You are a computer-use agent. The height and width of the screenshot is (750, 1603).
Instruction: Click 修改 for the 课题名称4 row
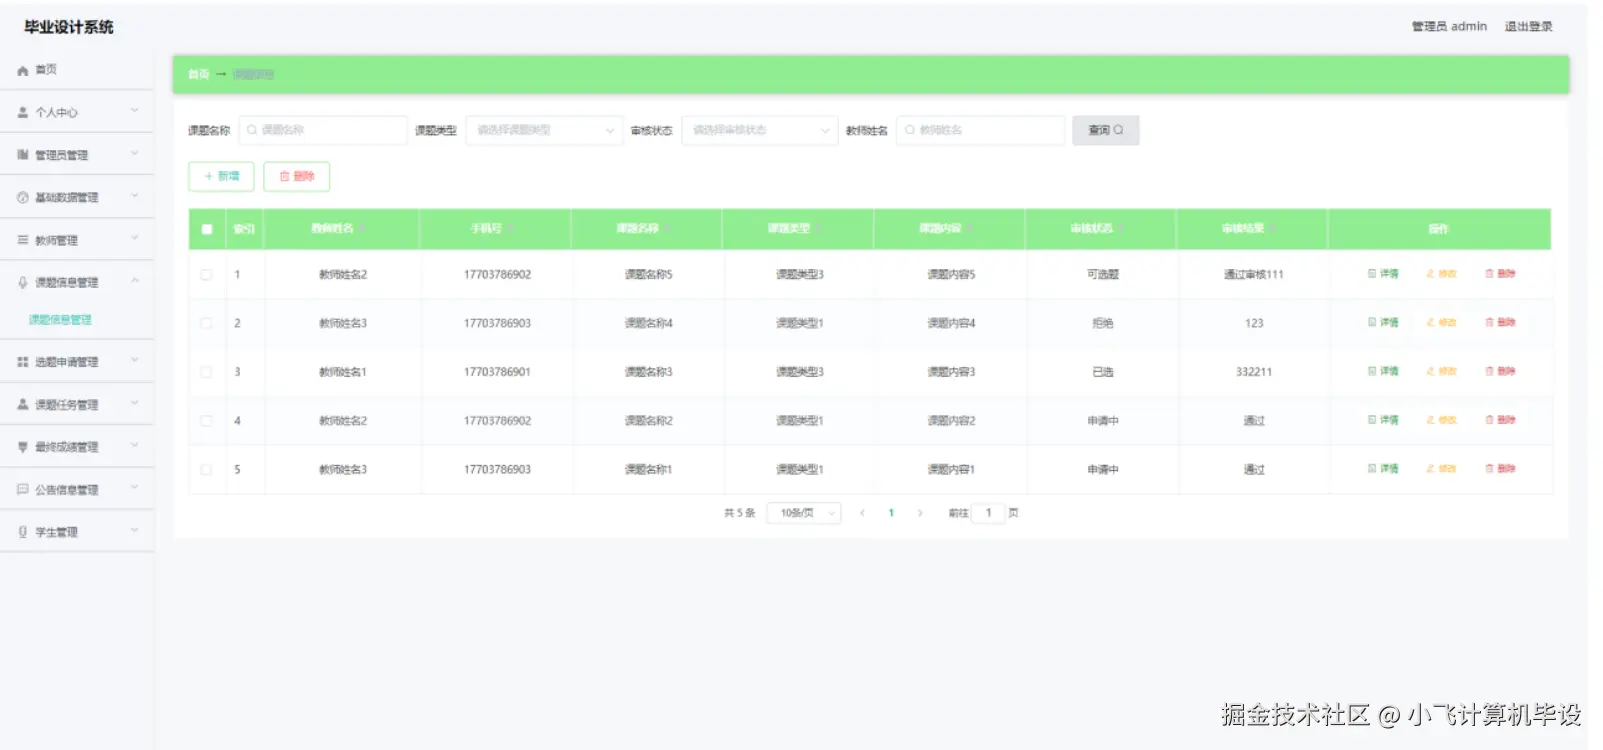coord(1441,323)
